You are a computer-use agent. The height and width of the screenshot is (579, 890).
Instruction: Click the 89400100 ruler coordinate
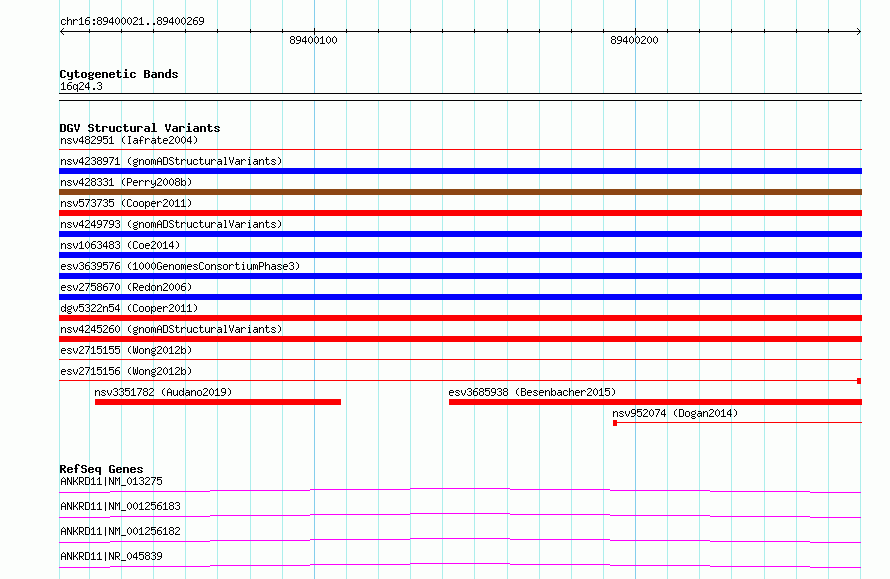(x=313, y=40)
